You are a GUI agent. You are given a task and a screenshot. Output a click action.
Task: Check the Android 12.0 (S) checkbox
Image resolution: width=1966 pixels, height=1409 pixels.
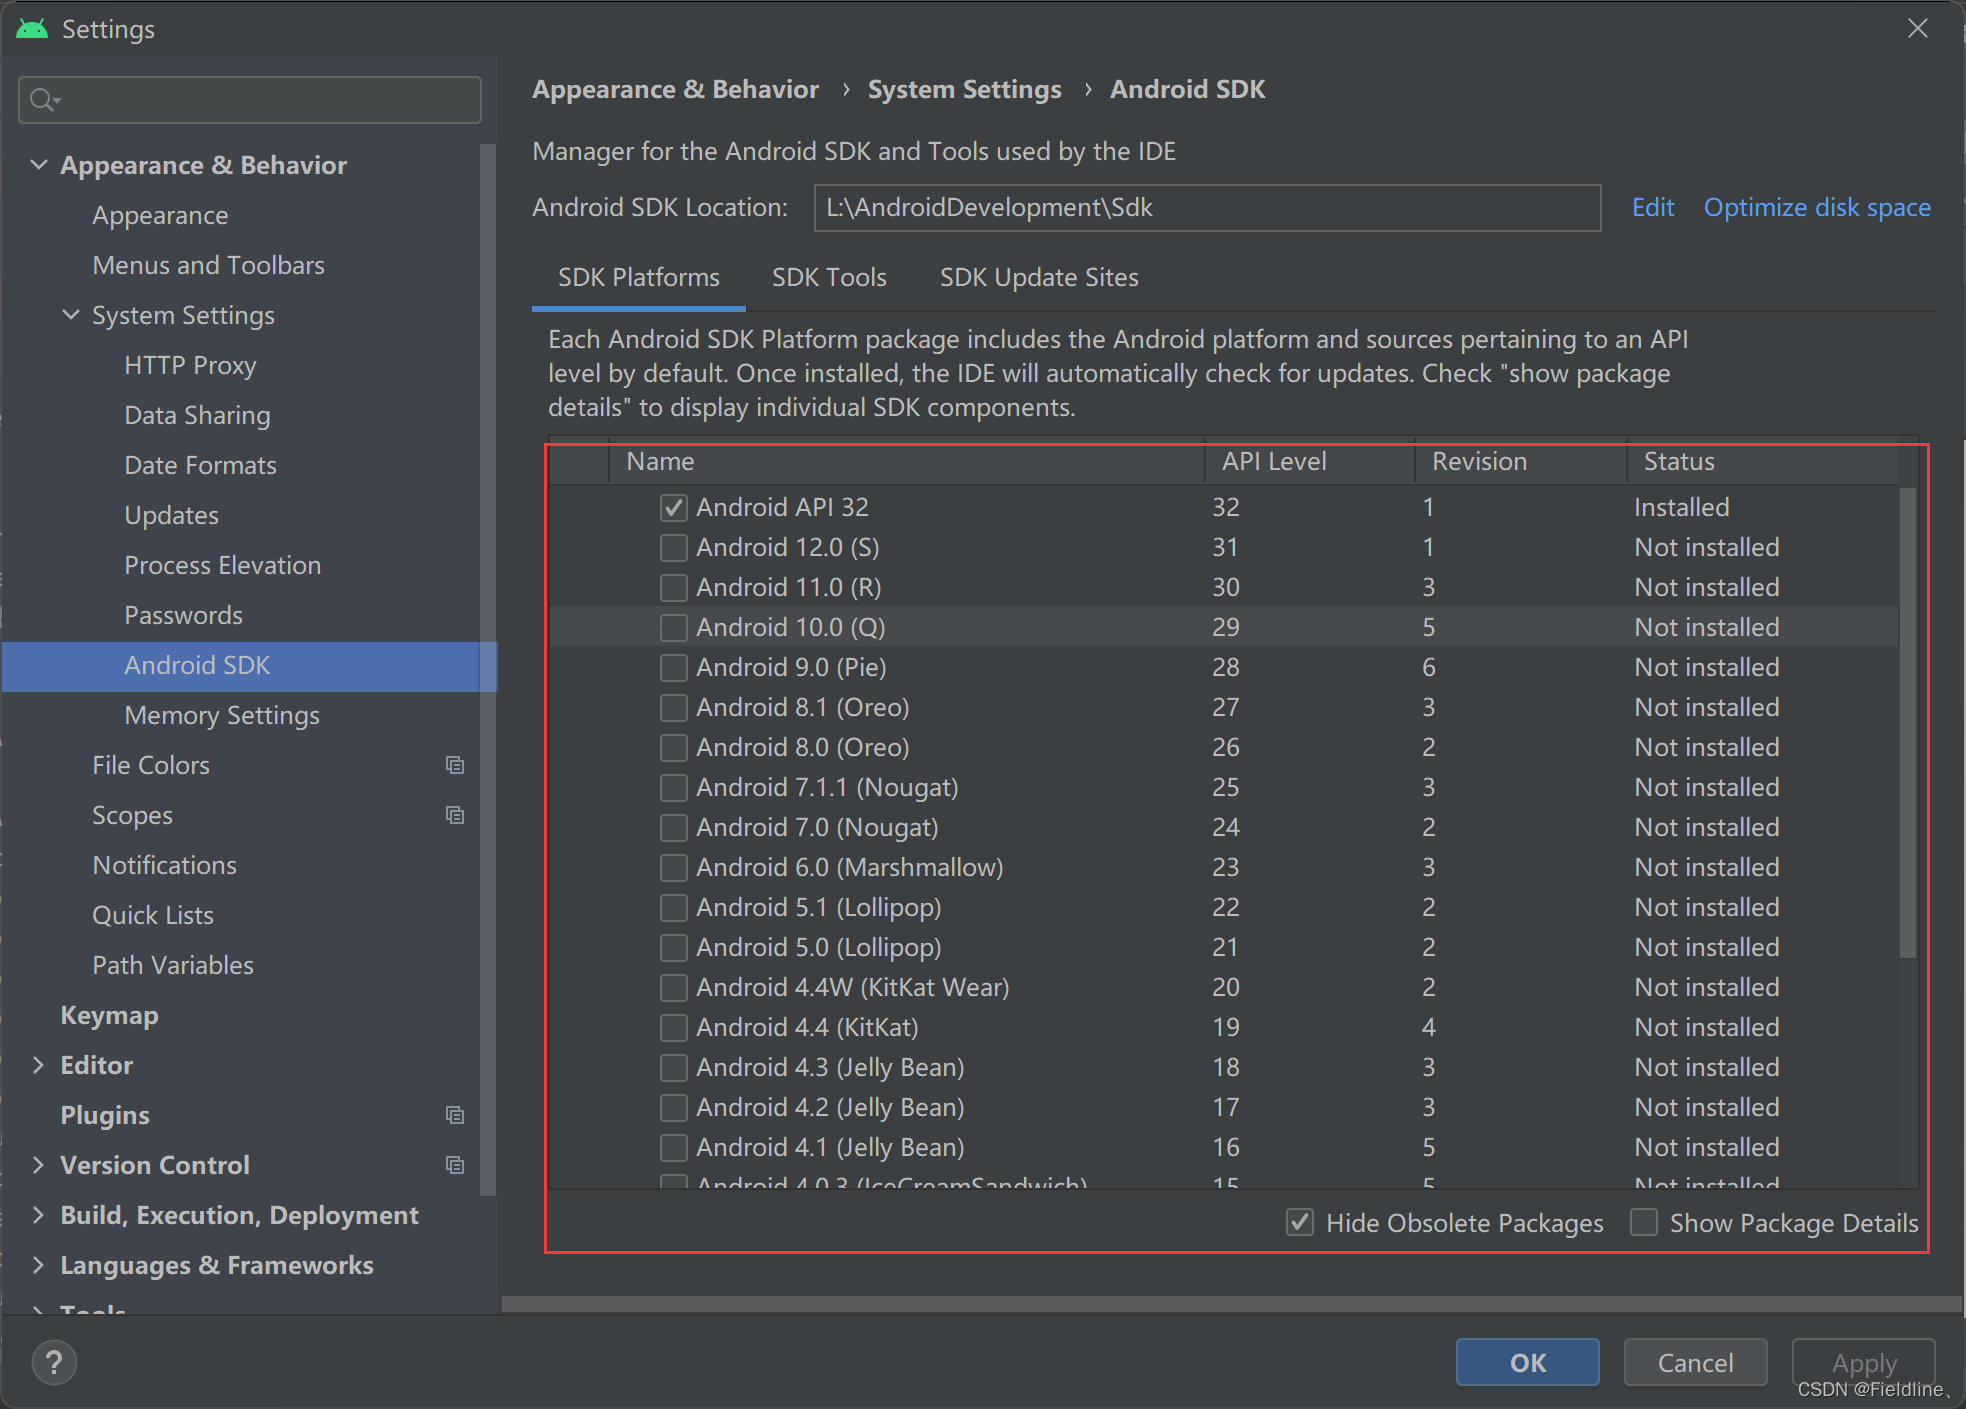point(673,547)
